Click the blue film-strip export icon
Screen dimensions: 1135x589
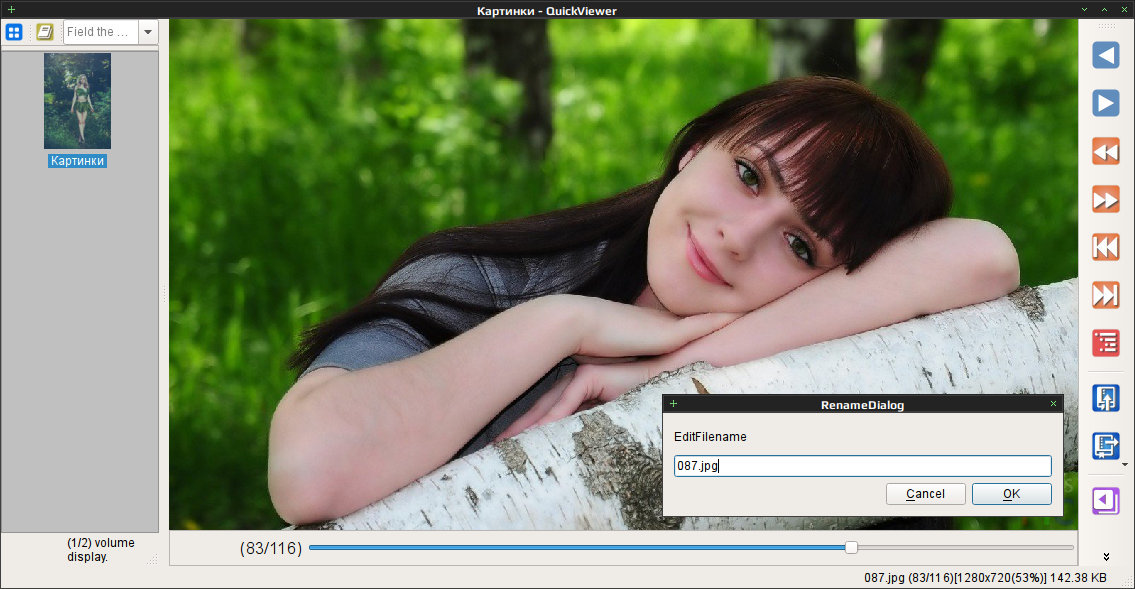(x=1105, y=446)
